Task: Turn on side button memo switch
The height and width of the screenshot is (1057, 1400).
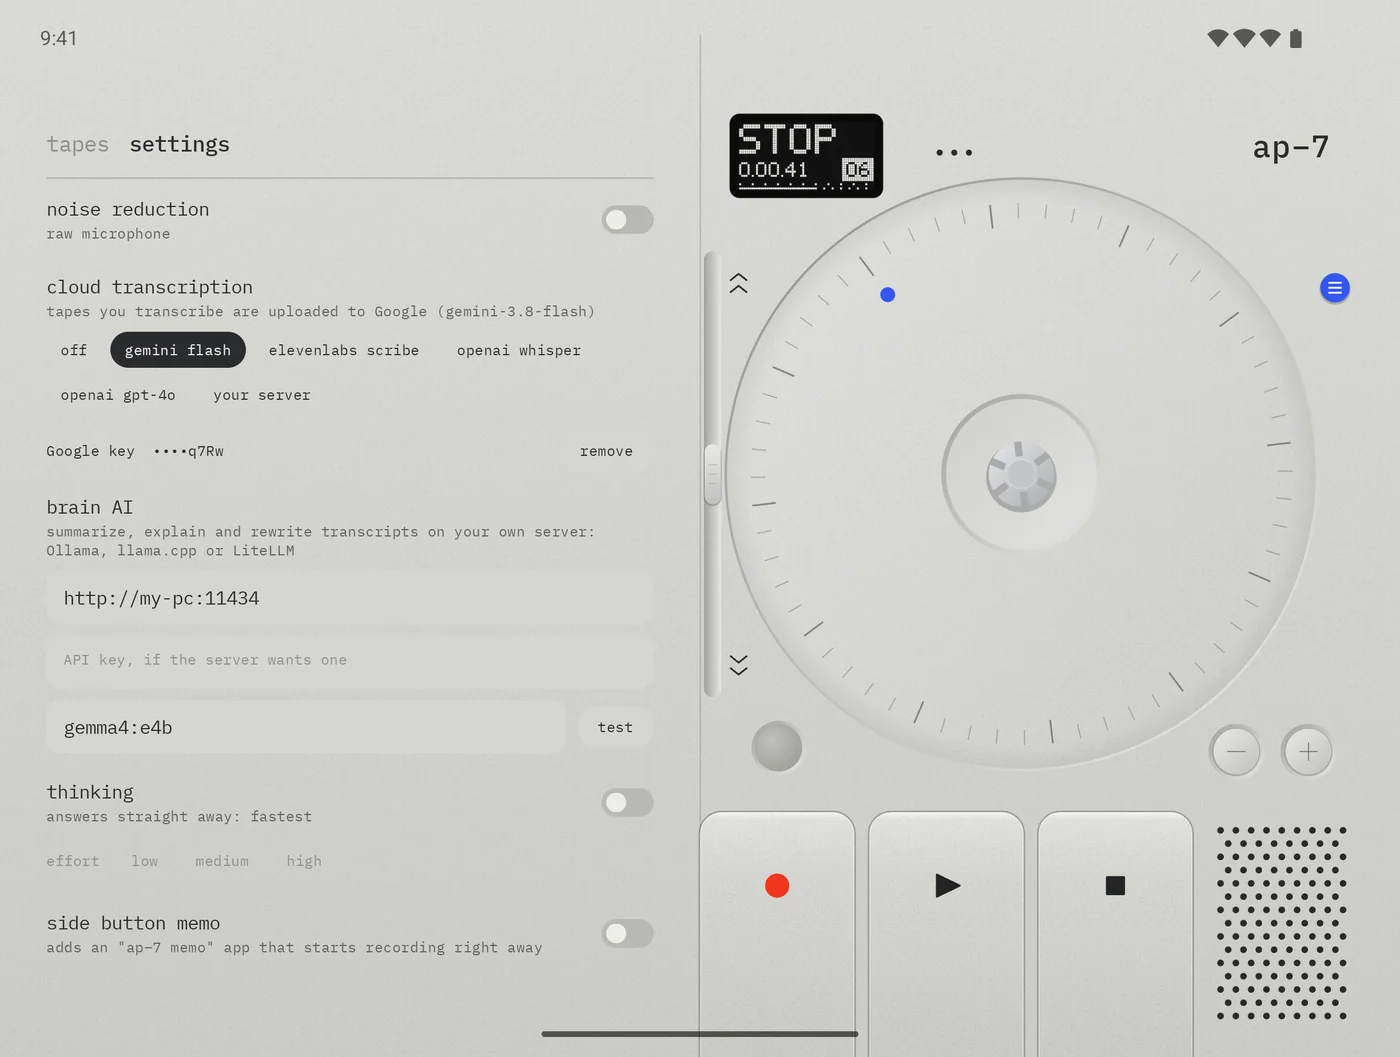Action: click(x=628, y=934)
